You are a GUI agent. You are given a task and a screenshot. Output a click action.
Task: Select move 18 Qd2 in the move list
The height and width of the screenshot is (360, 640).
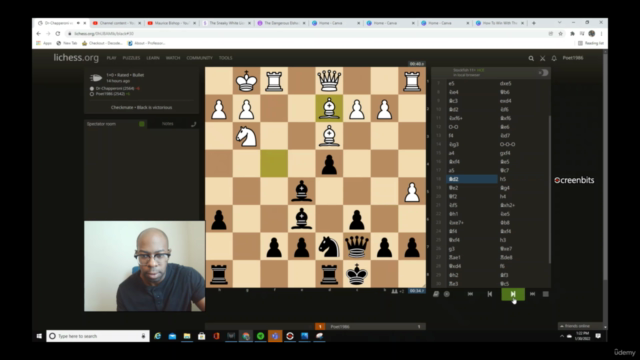pos(471,179)
